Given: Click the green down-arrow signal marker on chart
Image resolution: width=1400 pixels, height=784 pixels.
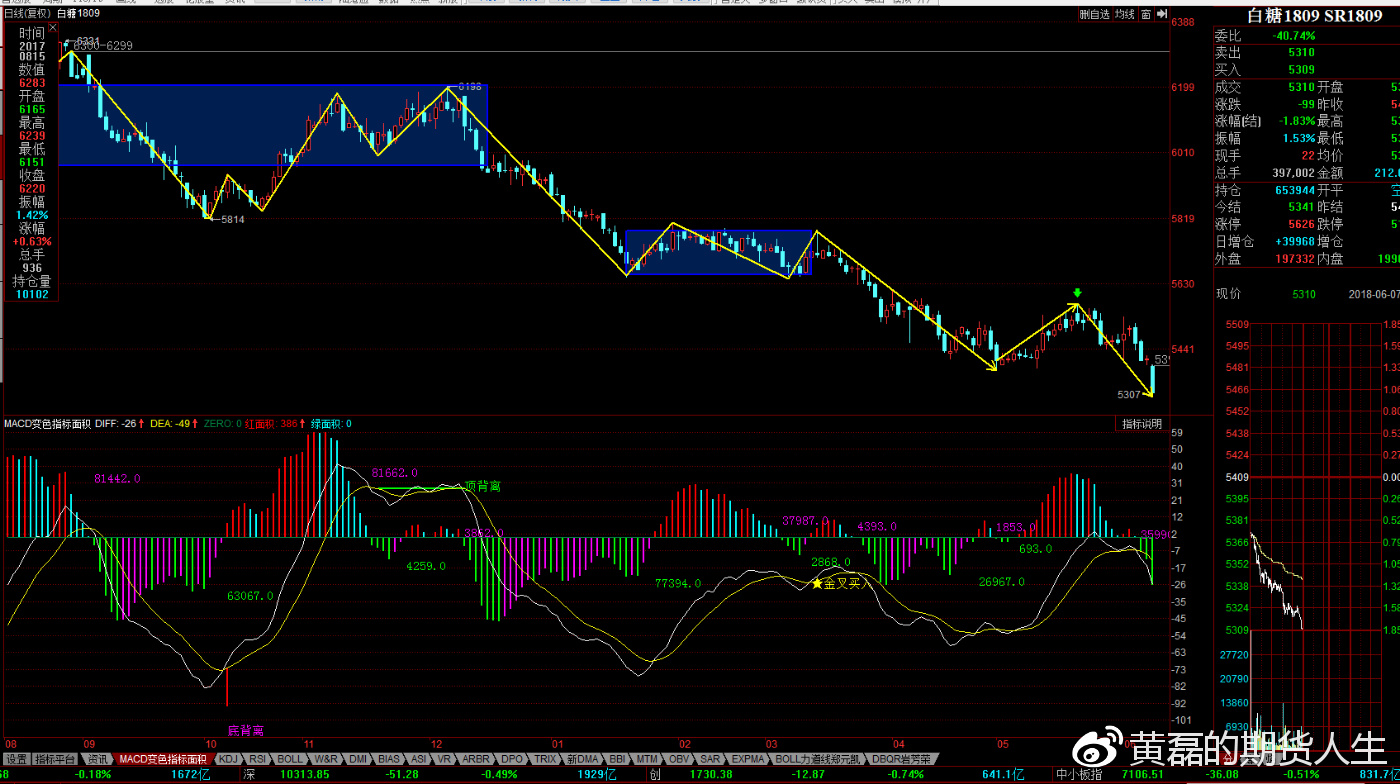Looking at the screenshot, I should pyautogui.click(x=1077, y=293).
